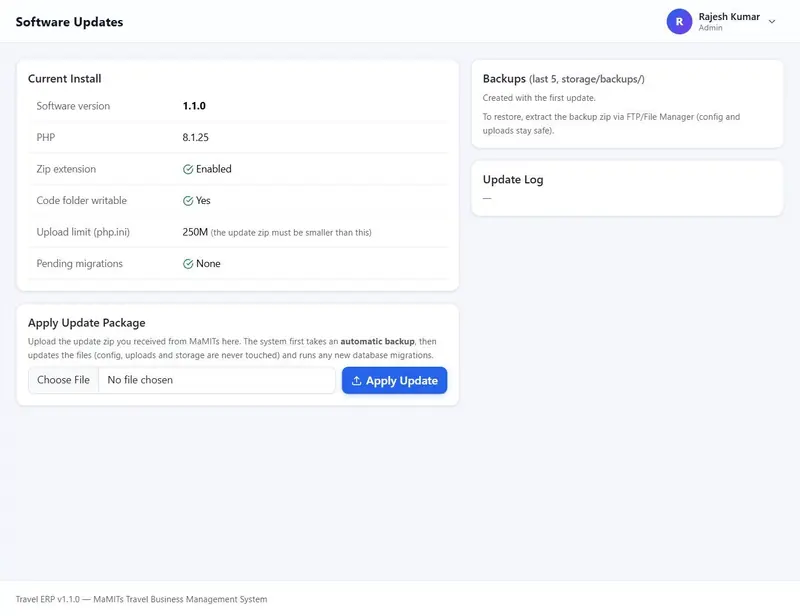The height and width of the screenshot is (616, 800).
Task: Click the upload icon in Apply Update
Action: point(357,381)
